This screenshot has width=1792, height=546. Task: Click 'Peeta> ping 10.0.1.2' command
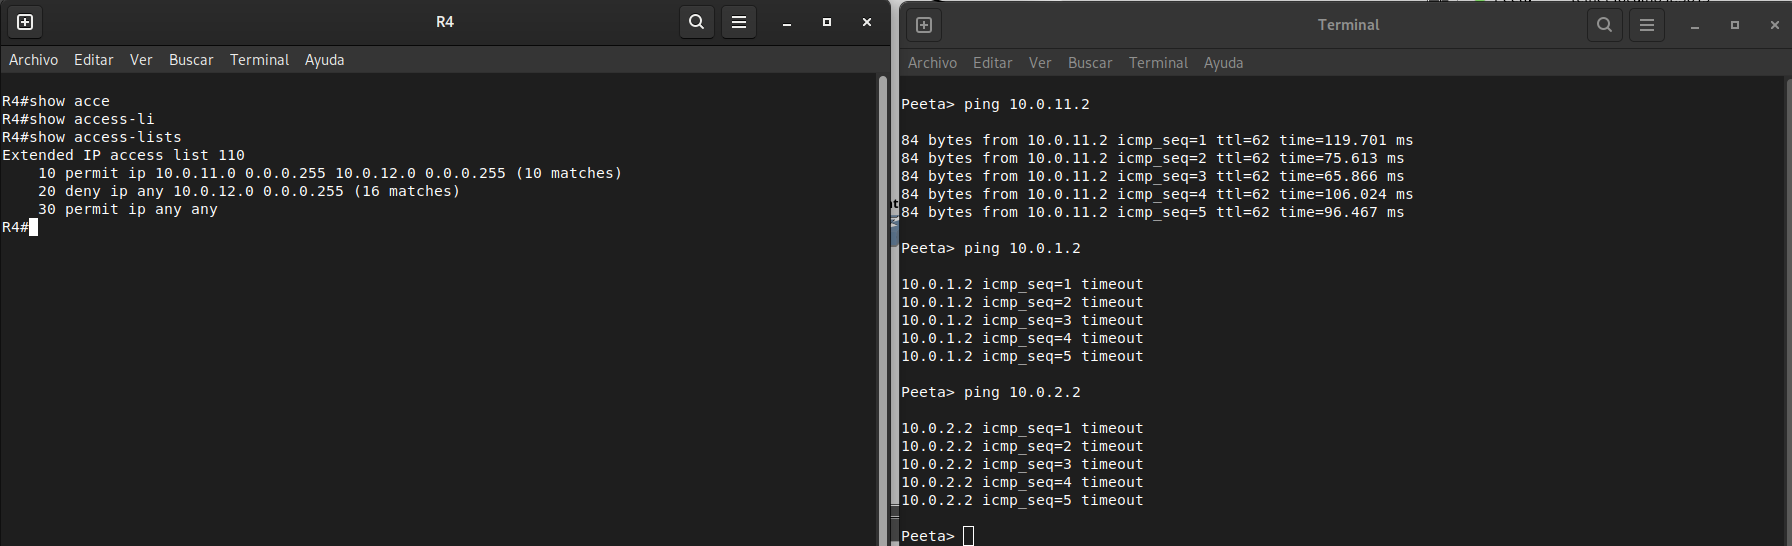pyautogui.click(x=991, y=248)
